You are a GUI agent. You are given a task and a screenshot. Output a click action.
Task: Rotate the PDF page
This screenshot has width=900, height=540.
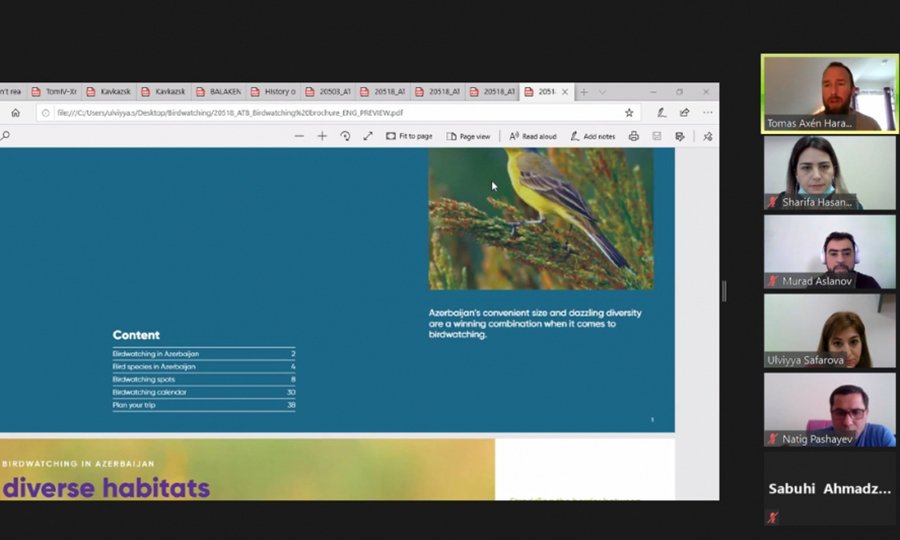pos(345,136)
